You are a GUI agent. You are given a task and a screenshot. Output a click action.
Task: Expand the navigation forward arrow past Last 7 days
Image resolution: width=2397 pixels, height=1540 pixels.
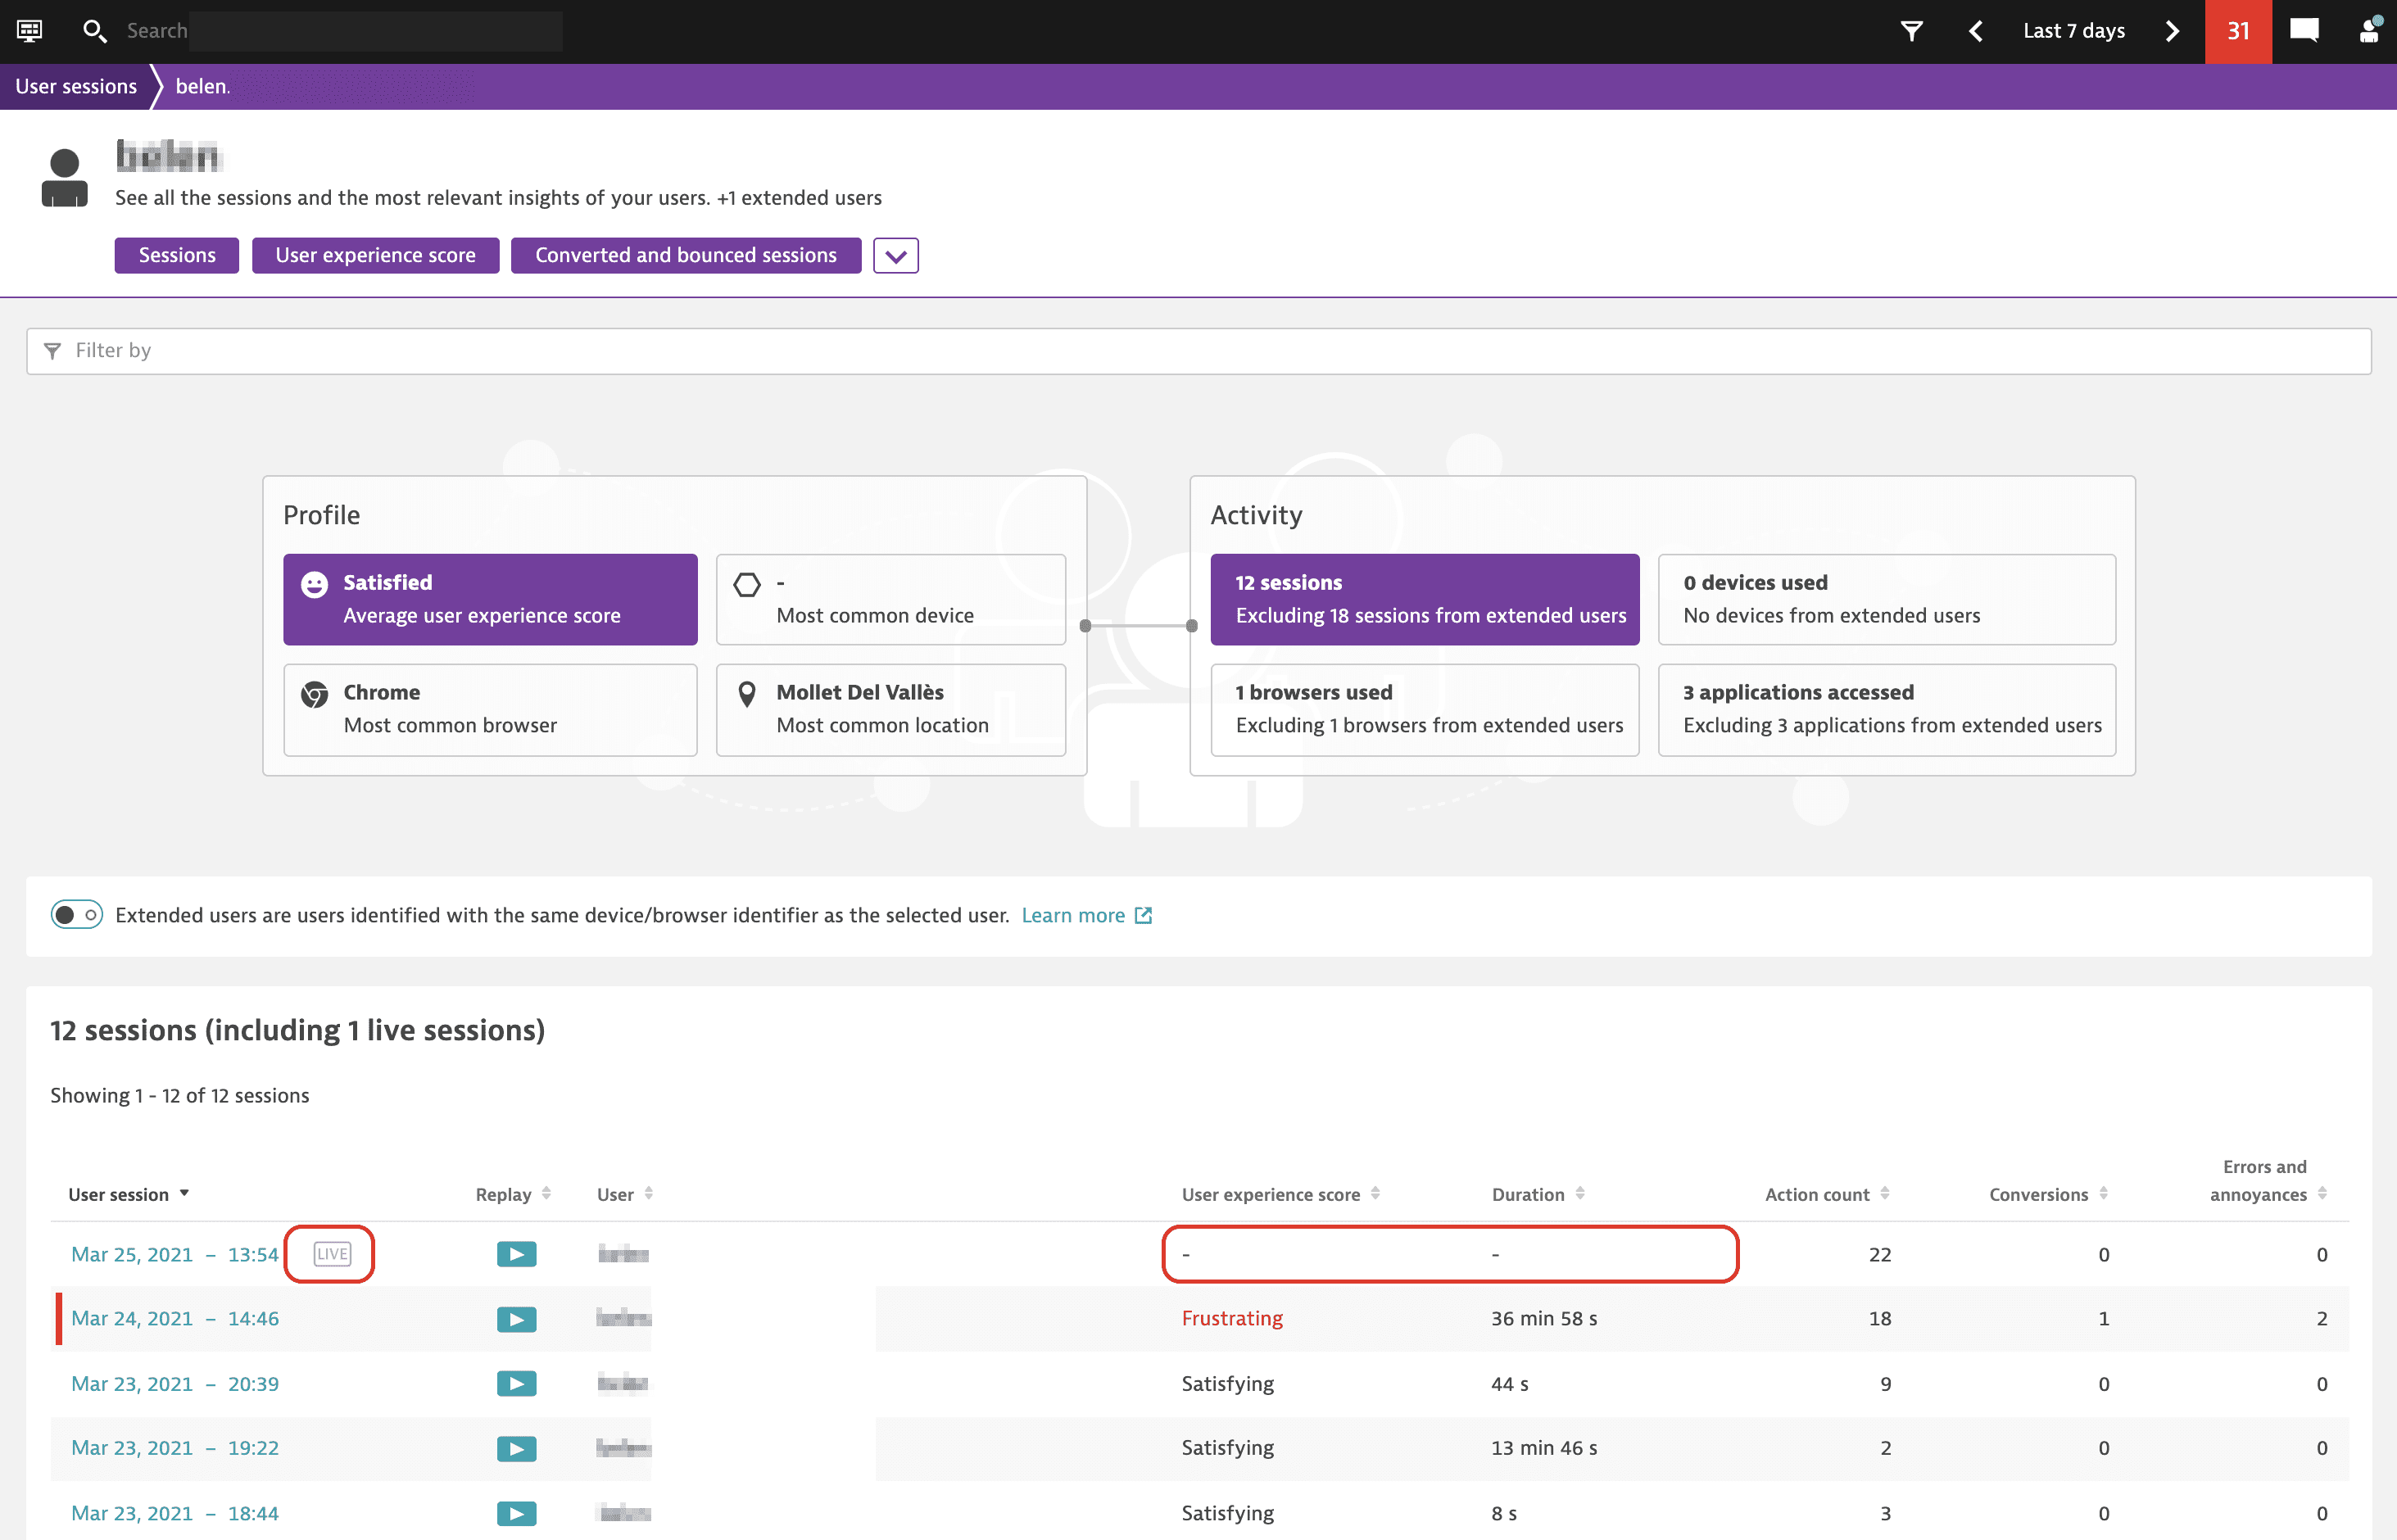2173,31
